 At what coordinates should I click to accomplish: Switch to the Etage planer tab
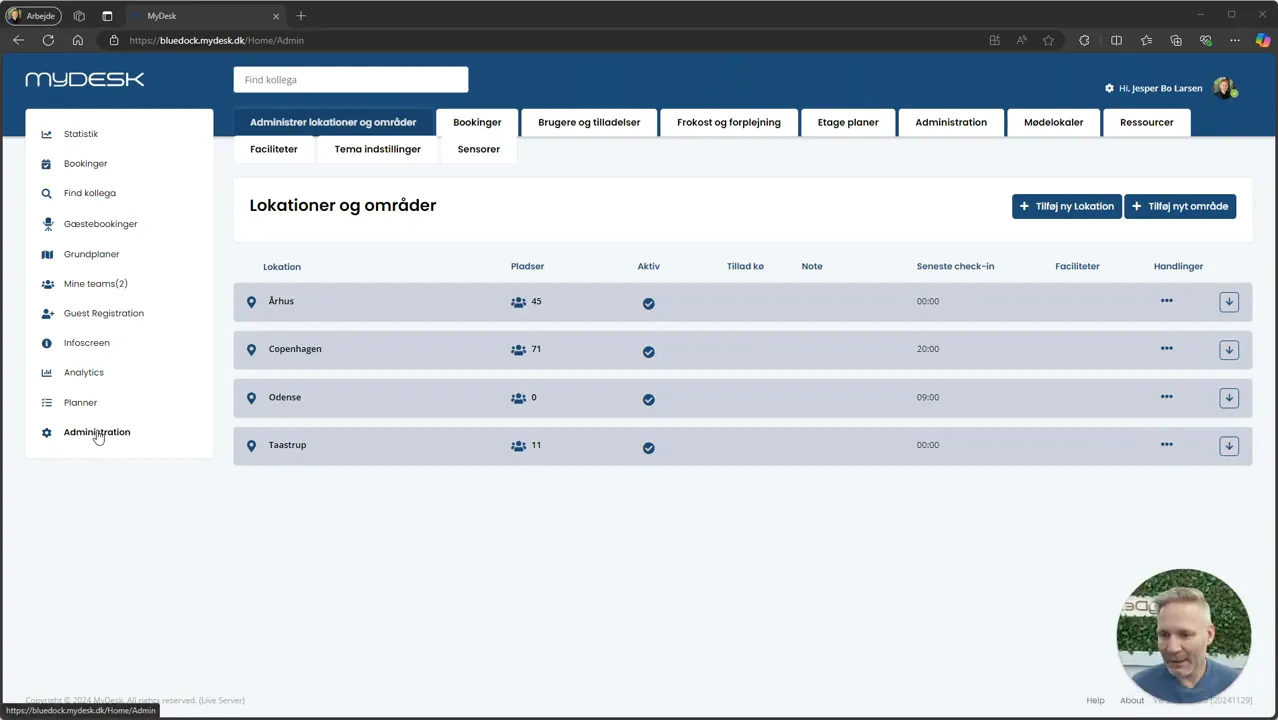click(x=848, y=122)
